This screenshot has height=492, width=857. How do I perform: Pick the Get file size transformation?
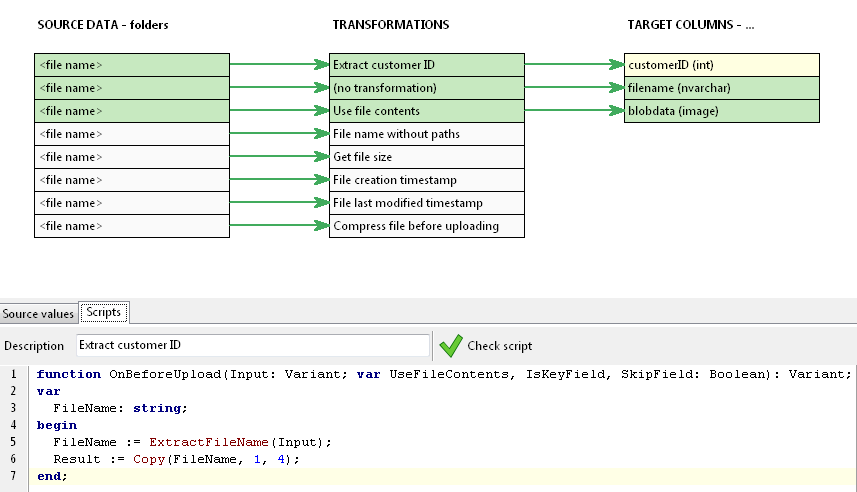(426, 157)
